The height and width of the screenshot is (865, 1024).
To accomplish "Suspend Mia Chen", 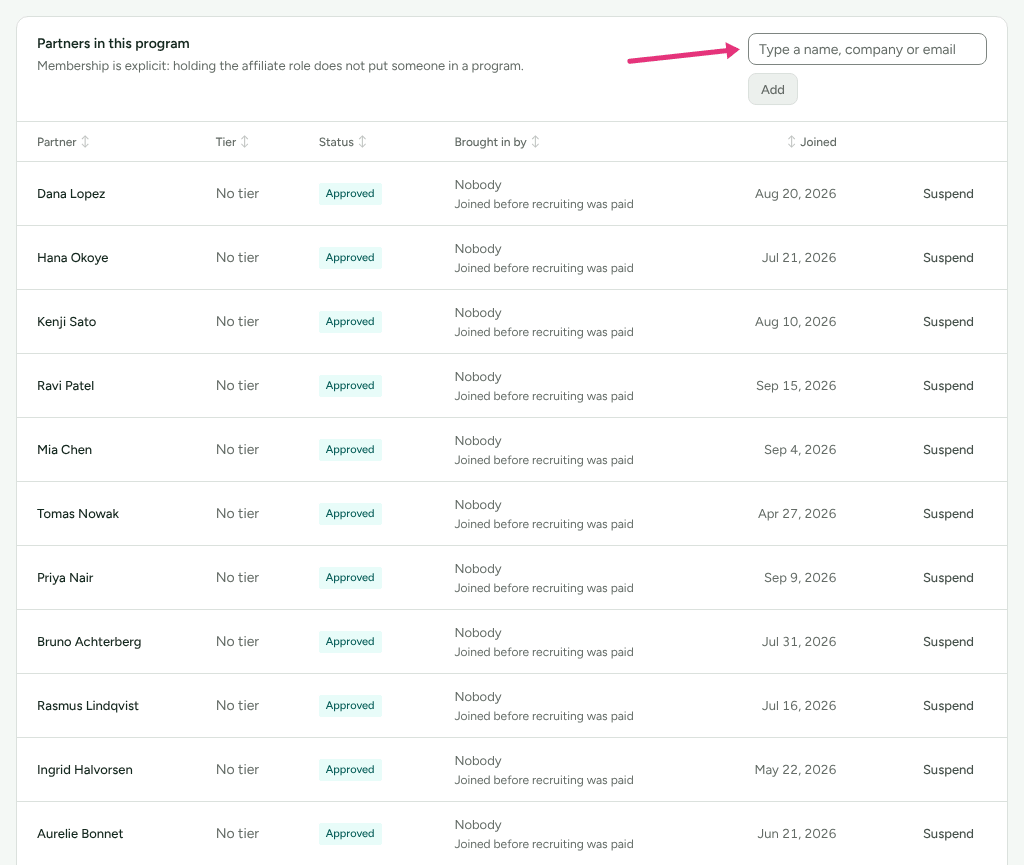I will tap(948, 450).
